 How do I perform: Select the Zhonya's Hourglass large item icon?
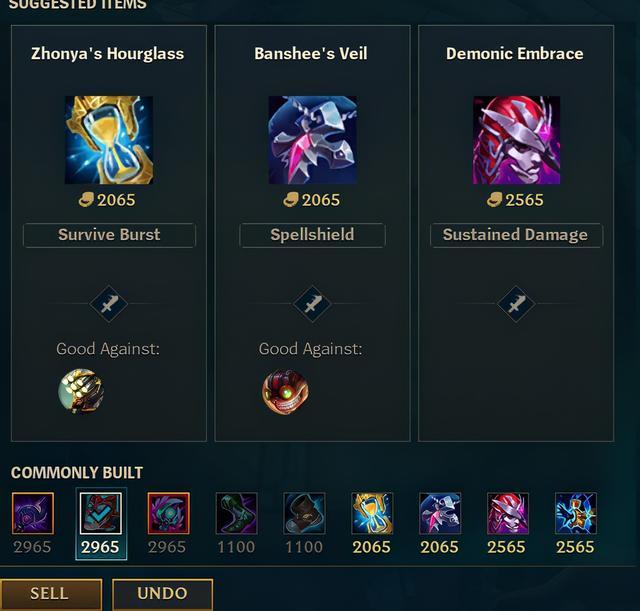(109, 140)
